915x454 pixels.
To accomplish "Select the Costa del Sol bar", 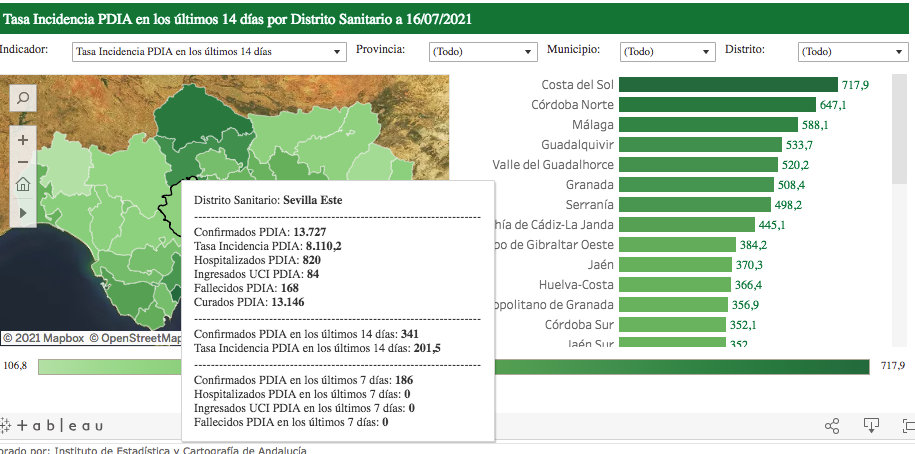I will point(727,85).
